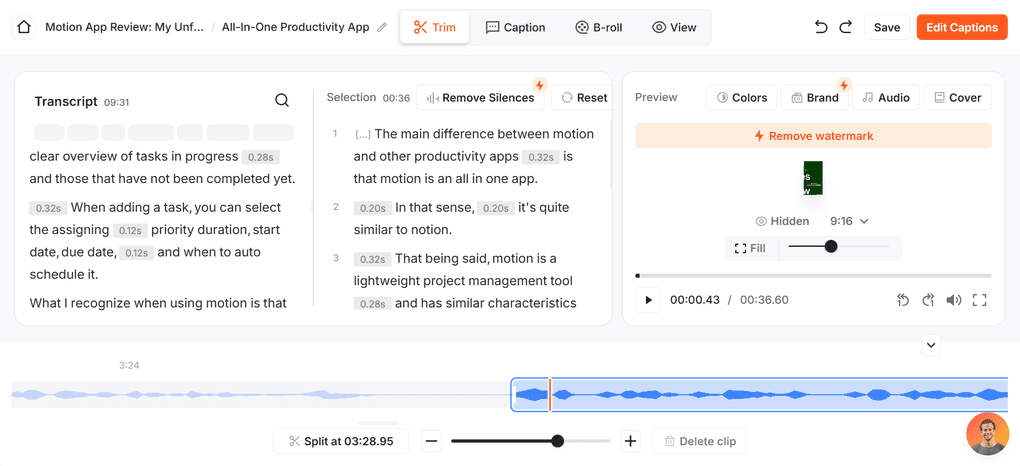Click the green video preview thumbnail
The height and width of the screenshot is (466, 1020).
[813, 178]
